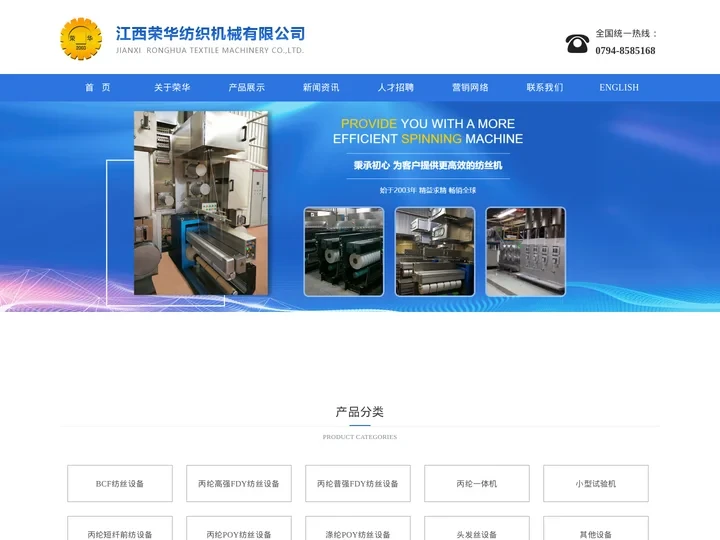The width and height of the screenshot is (720, 540).
Task: Click the telephone hotline icon
Action: tap(577, 43)
